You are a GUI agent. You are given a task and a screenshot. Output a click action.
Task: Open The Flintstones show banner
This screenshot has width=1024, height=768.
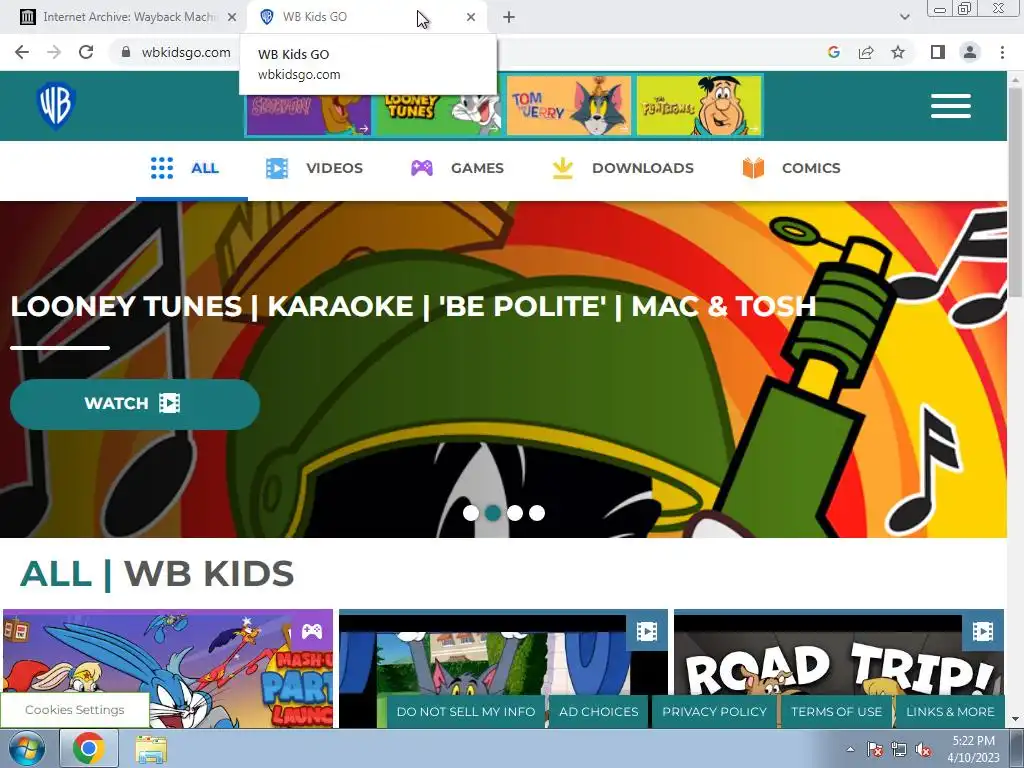(x=699, y=106)
